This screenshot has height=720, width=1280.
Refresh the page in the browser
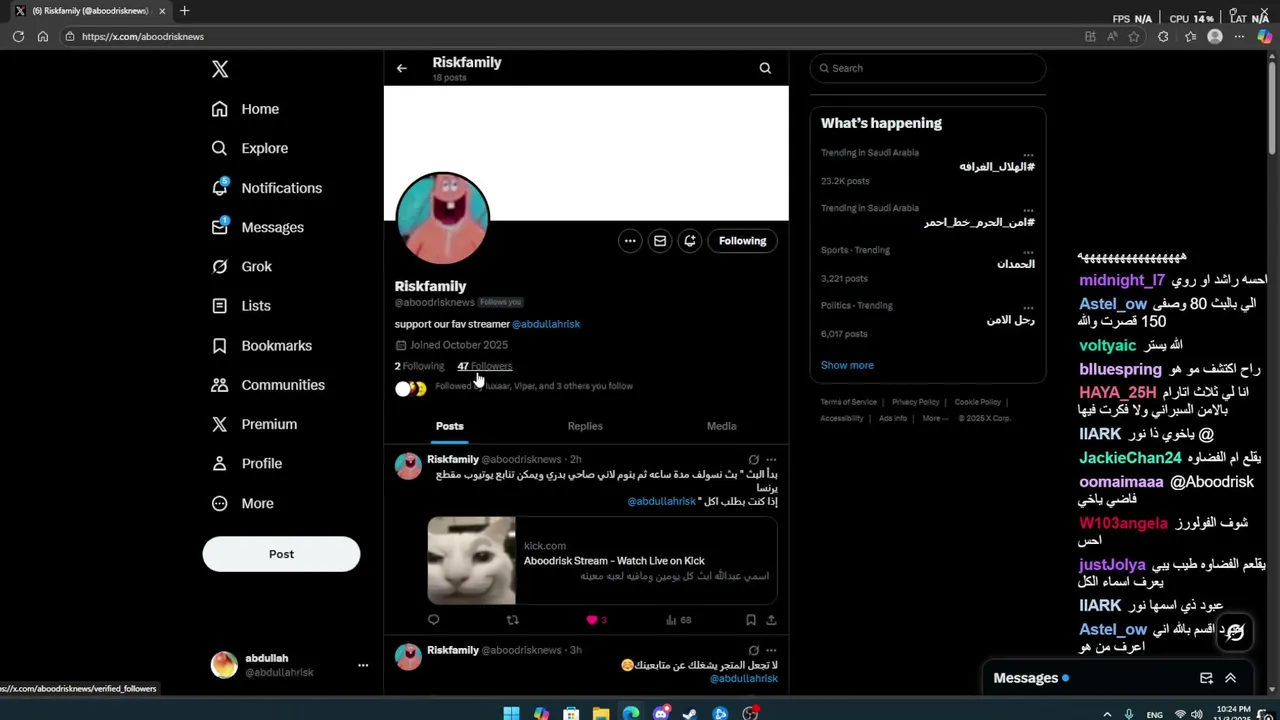(x=18, y=36)
